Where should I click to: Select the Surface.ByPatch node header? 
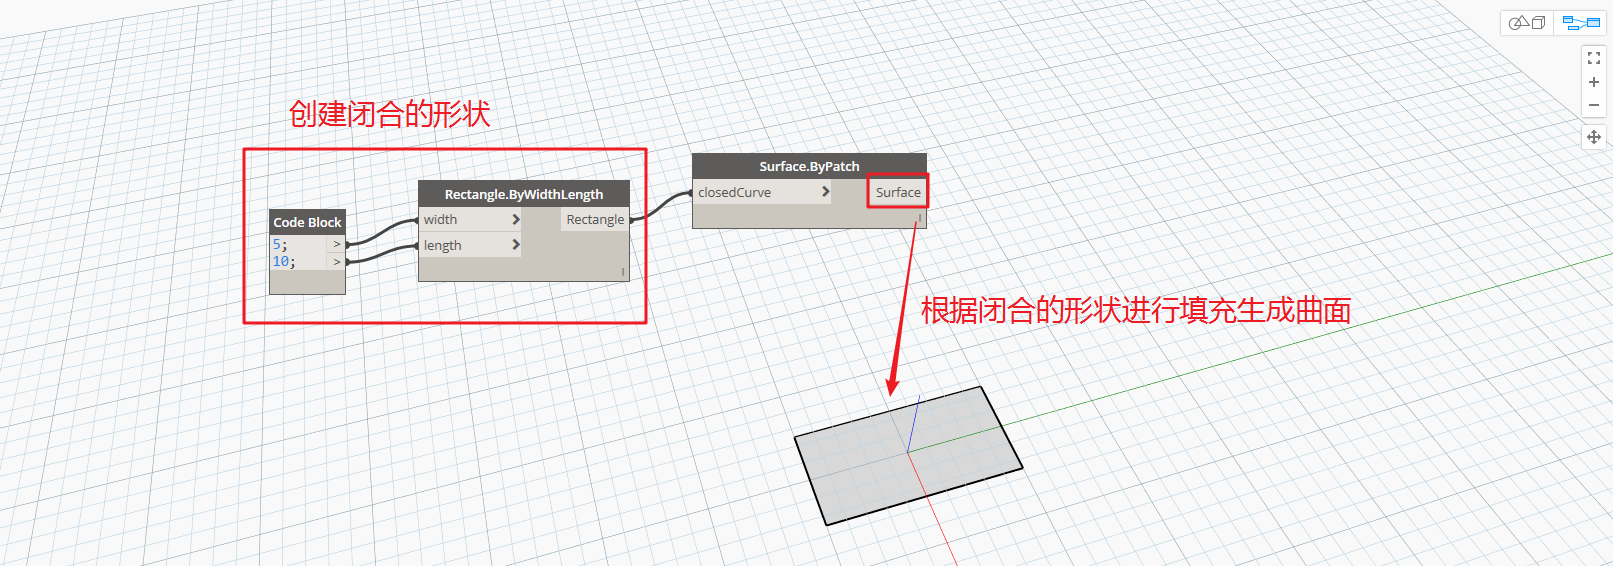[809, 166]
